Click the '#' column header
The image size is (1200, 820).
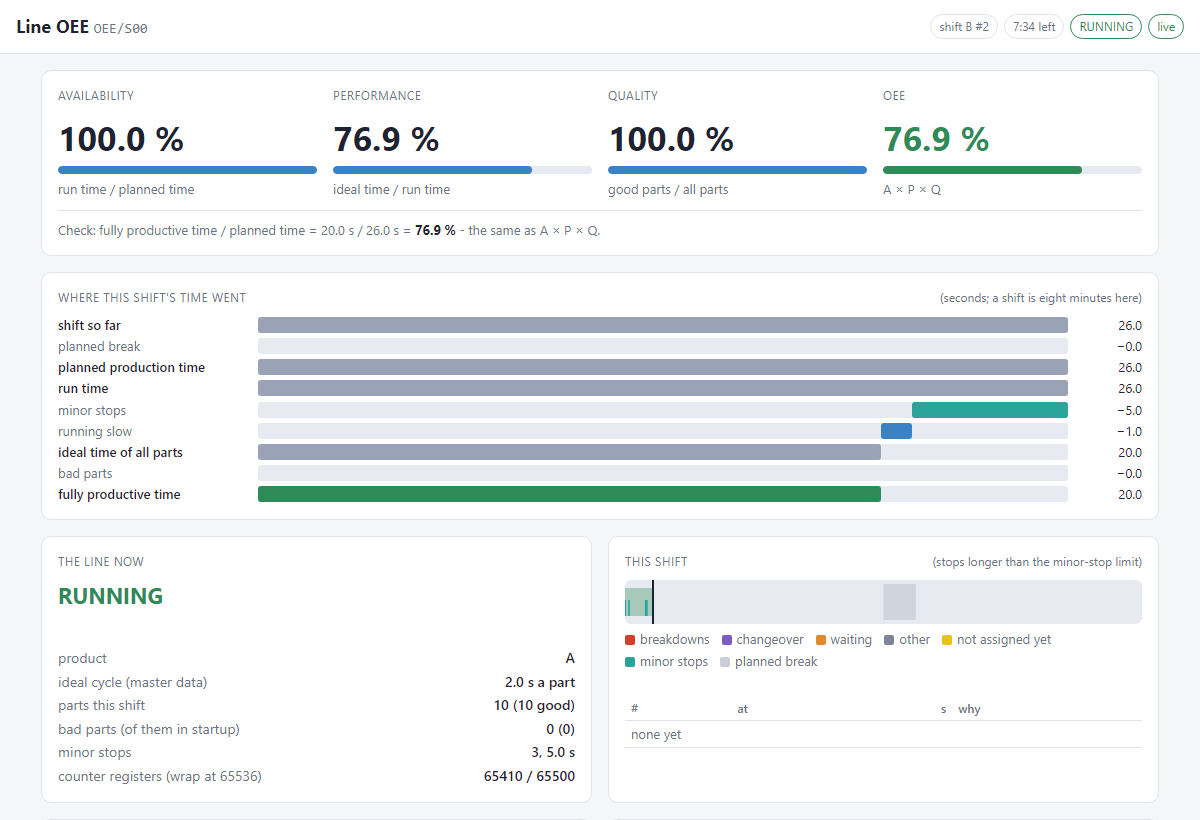[634, 709]
